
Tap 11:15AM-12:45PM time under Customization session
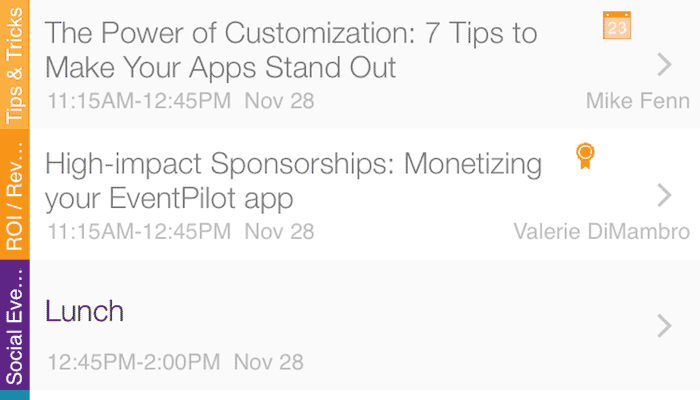tap(139, 101)
